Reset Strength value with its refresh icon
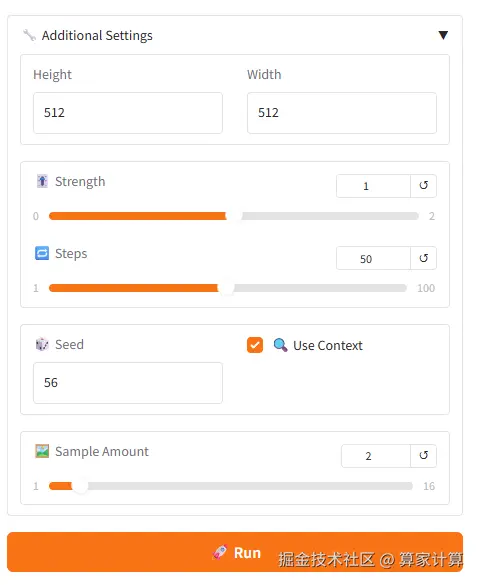This screenshot has height=585, width=480. (x=423, y=186)
